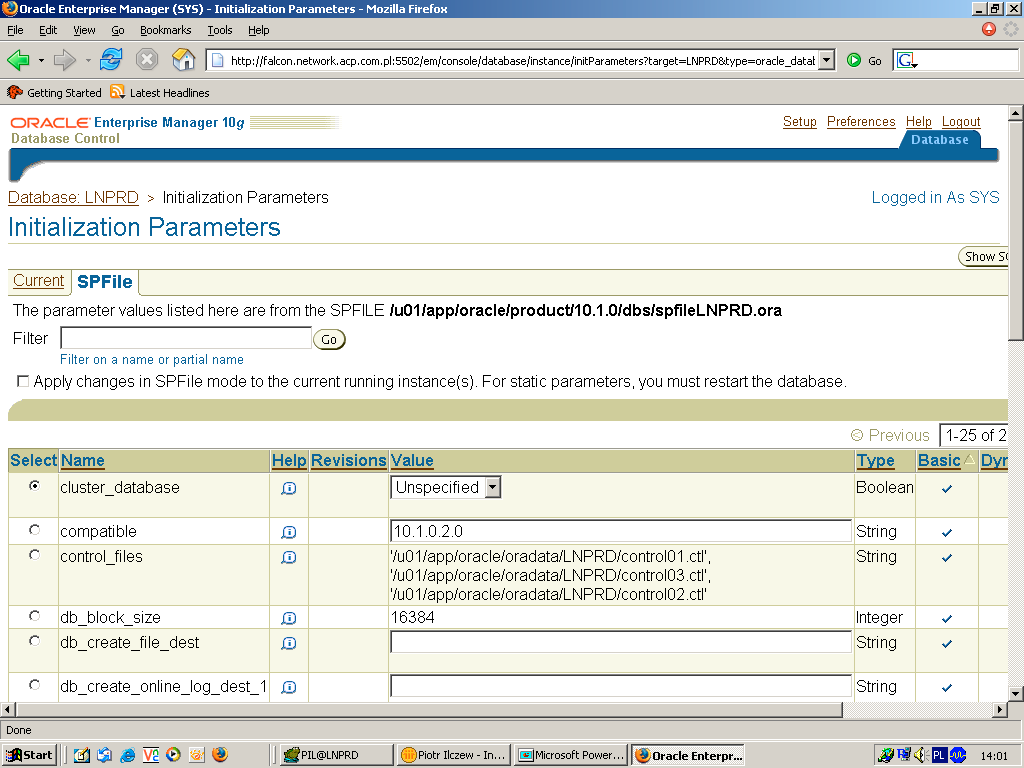Viewport: 1024px width, 768px height.
Task: Click the Stop loading icon
Action: pos(147,59)
